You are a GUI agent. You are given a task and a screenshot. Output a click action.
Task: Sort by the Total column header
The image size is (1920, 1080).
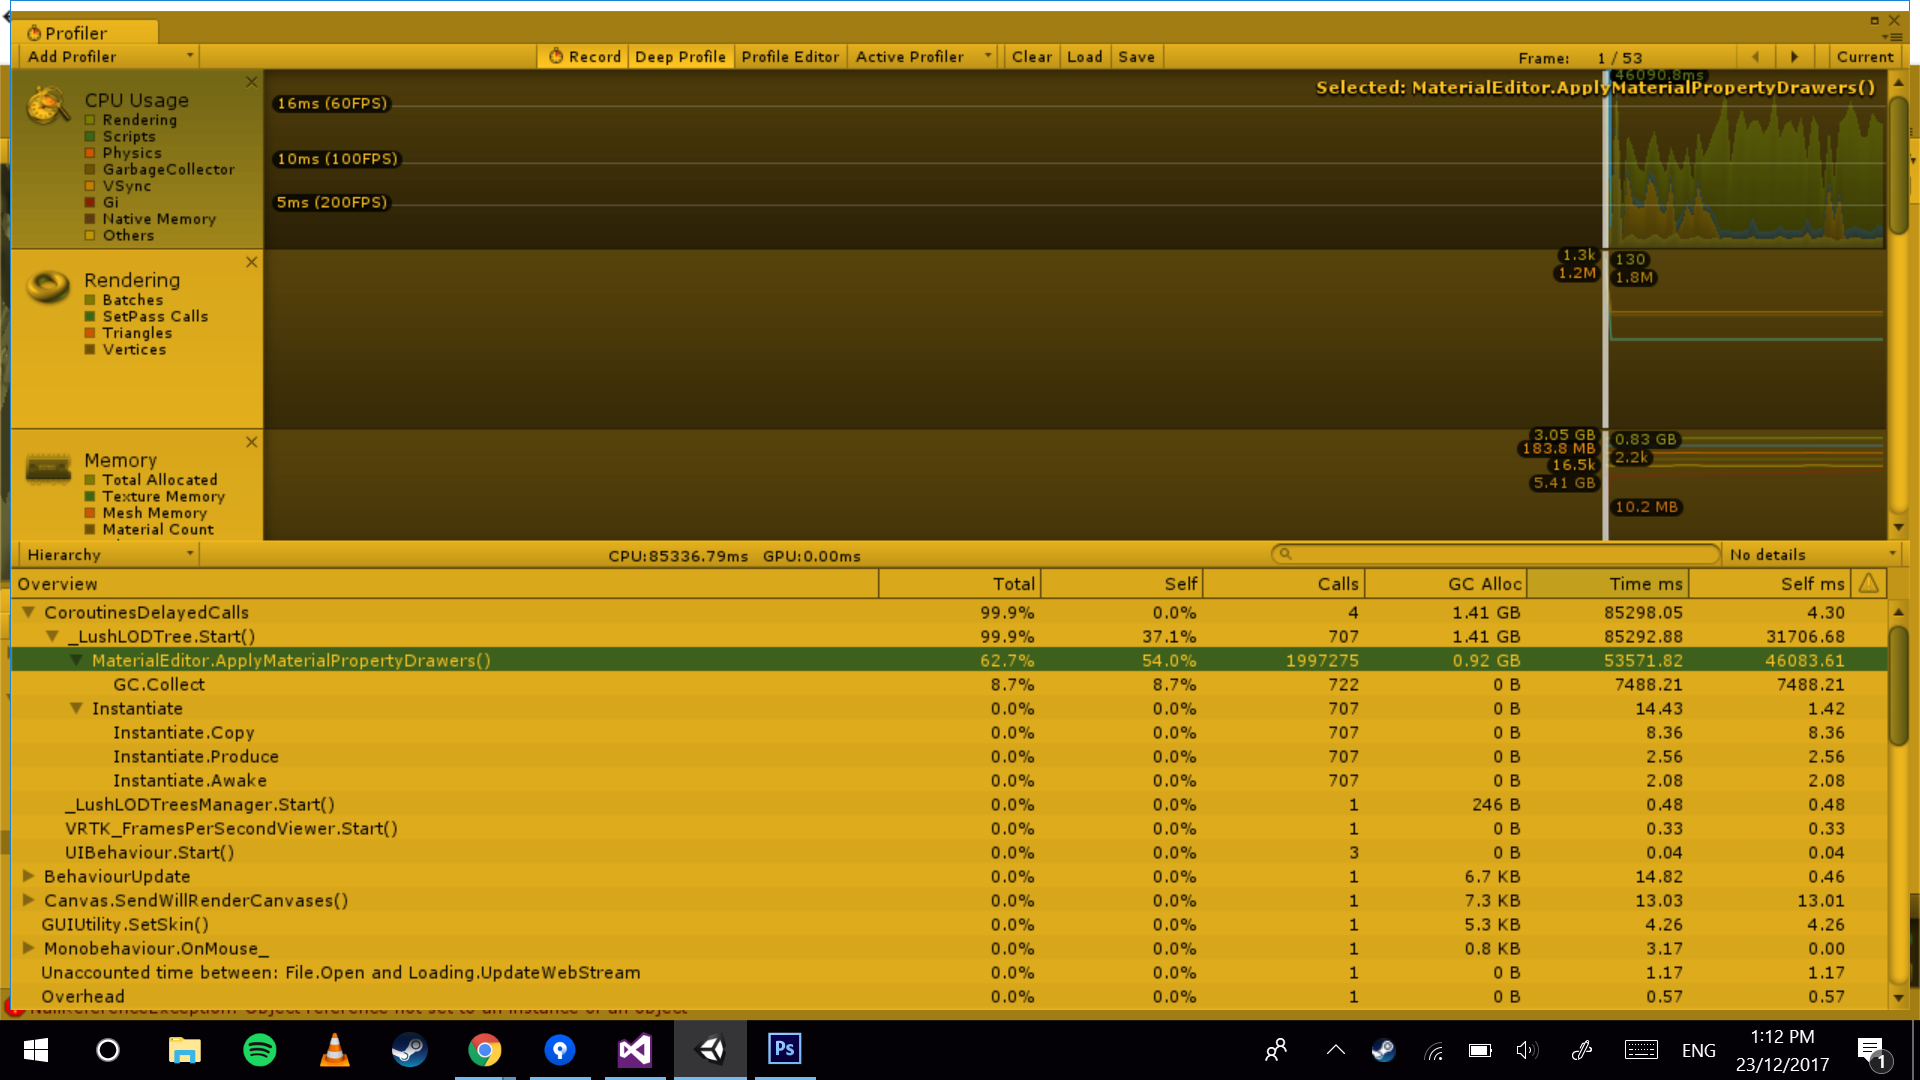pyautogui.click(x=960, y=584)
